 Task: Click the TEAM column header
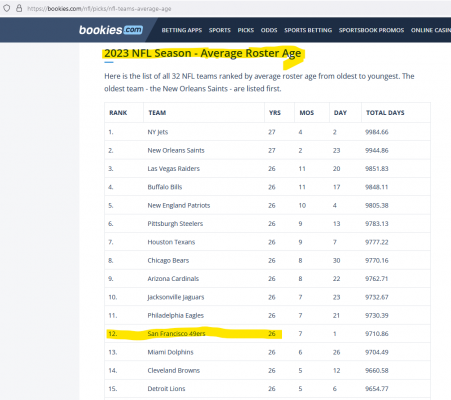(157, 113)
